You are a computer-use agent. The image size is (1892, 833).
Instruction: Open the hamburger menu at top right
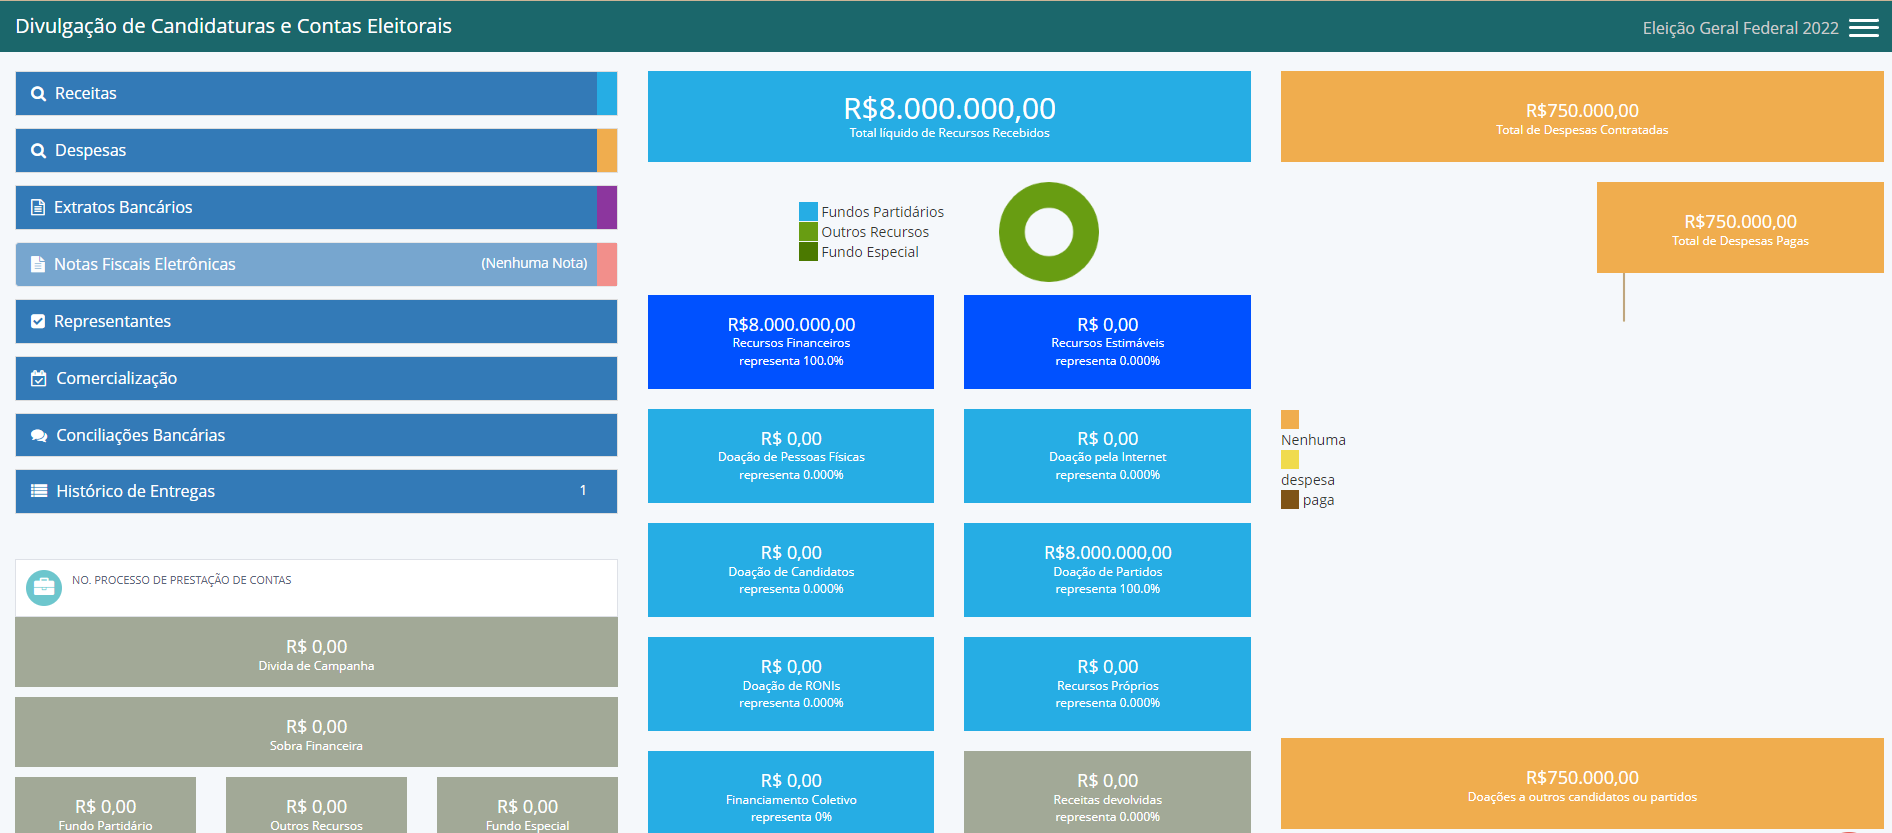click(x=1863, y=28)
